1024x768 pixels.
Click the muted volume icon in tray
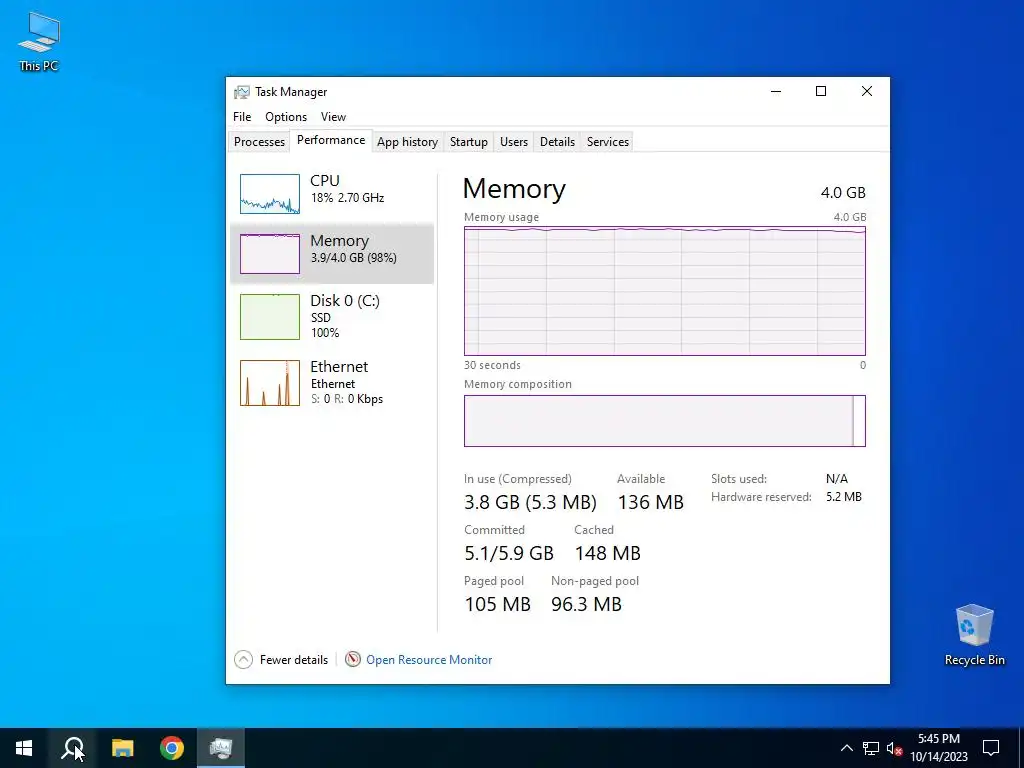895,748
